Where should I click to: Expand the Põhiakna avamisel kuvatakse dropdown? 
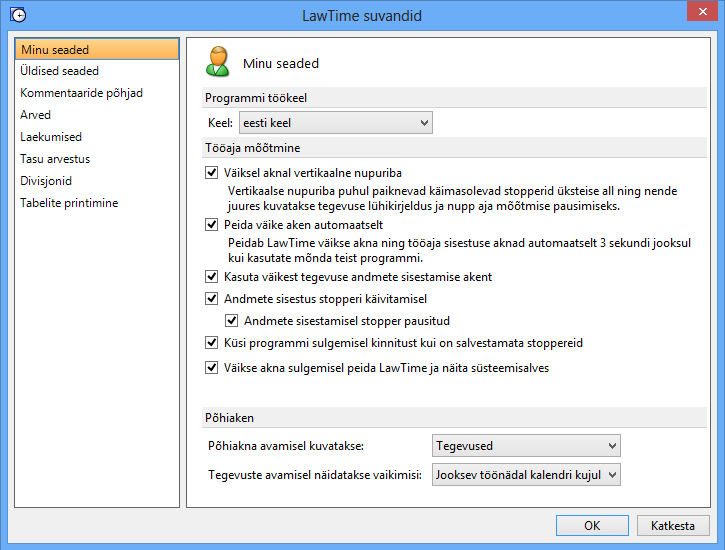tap(526, 446)
